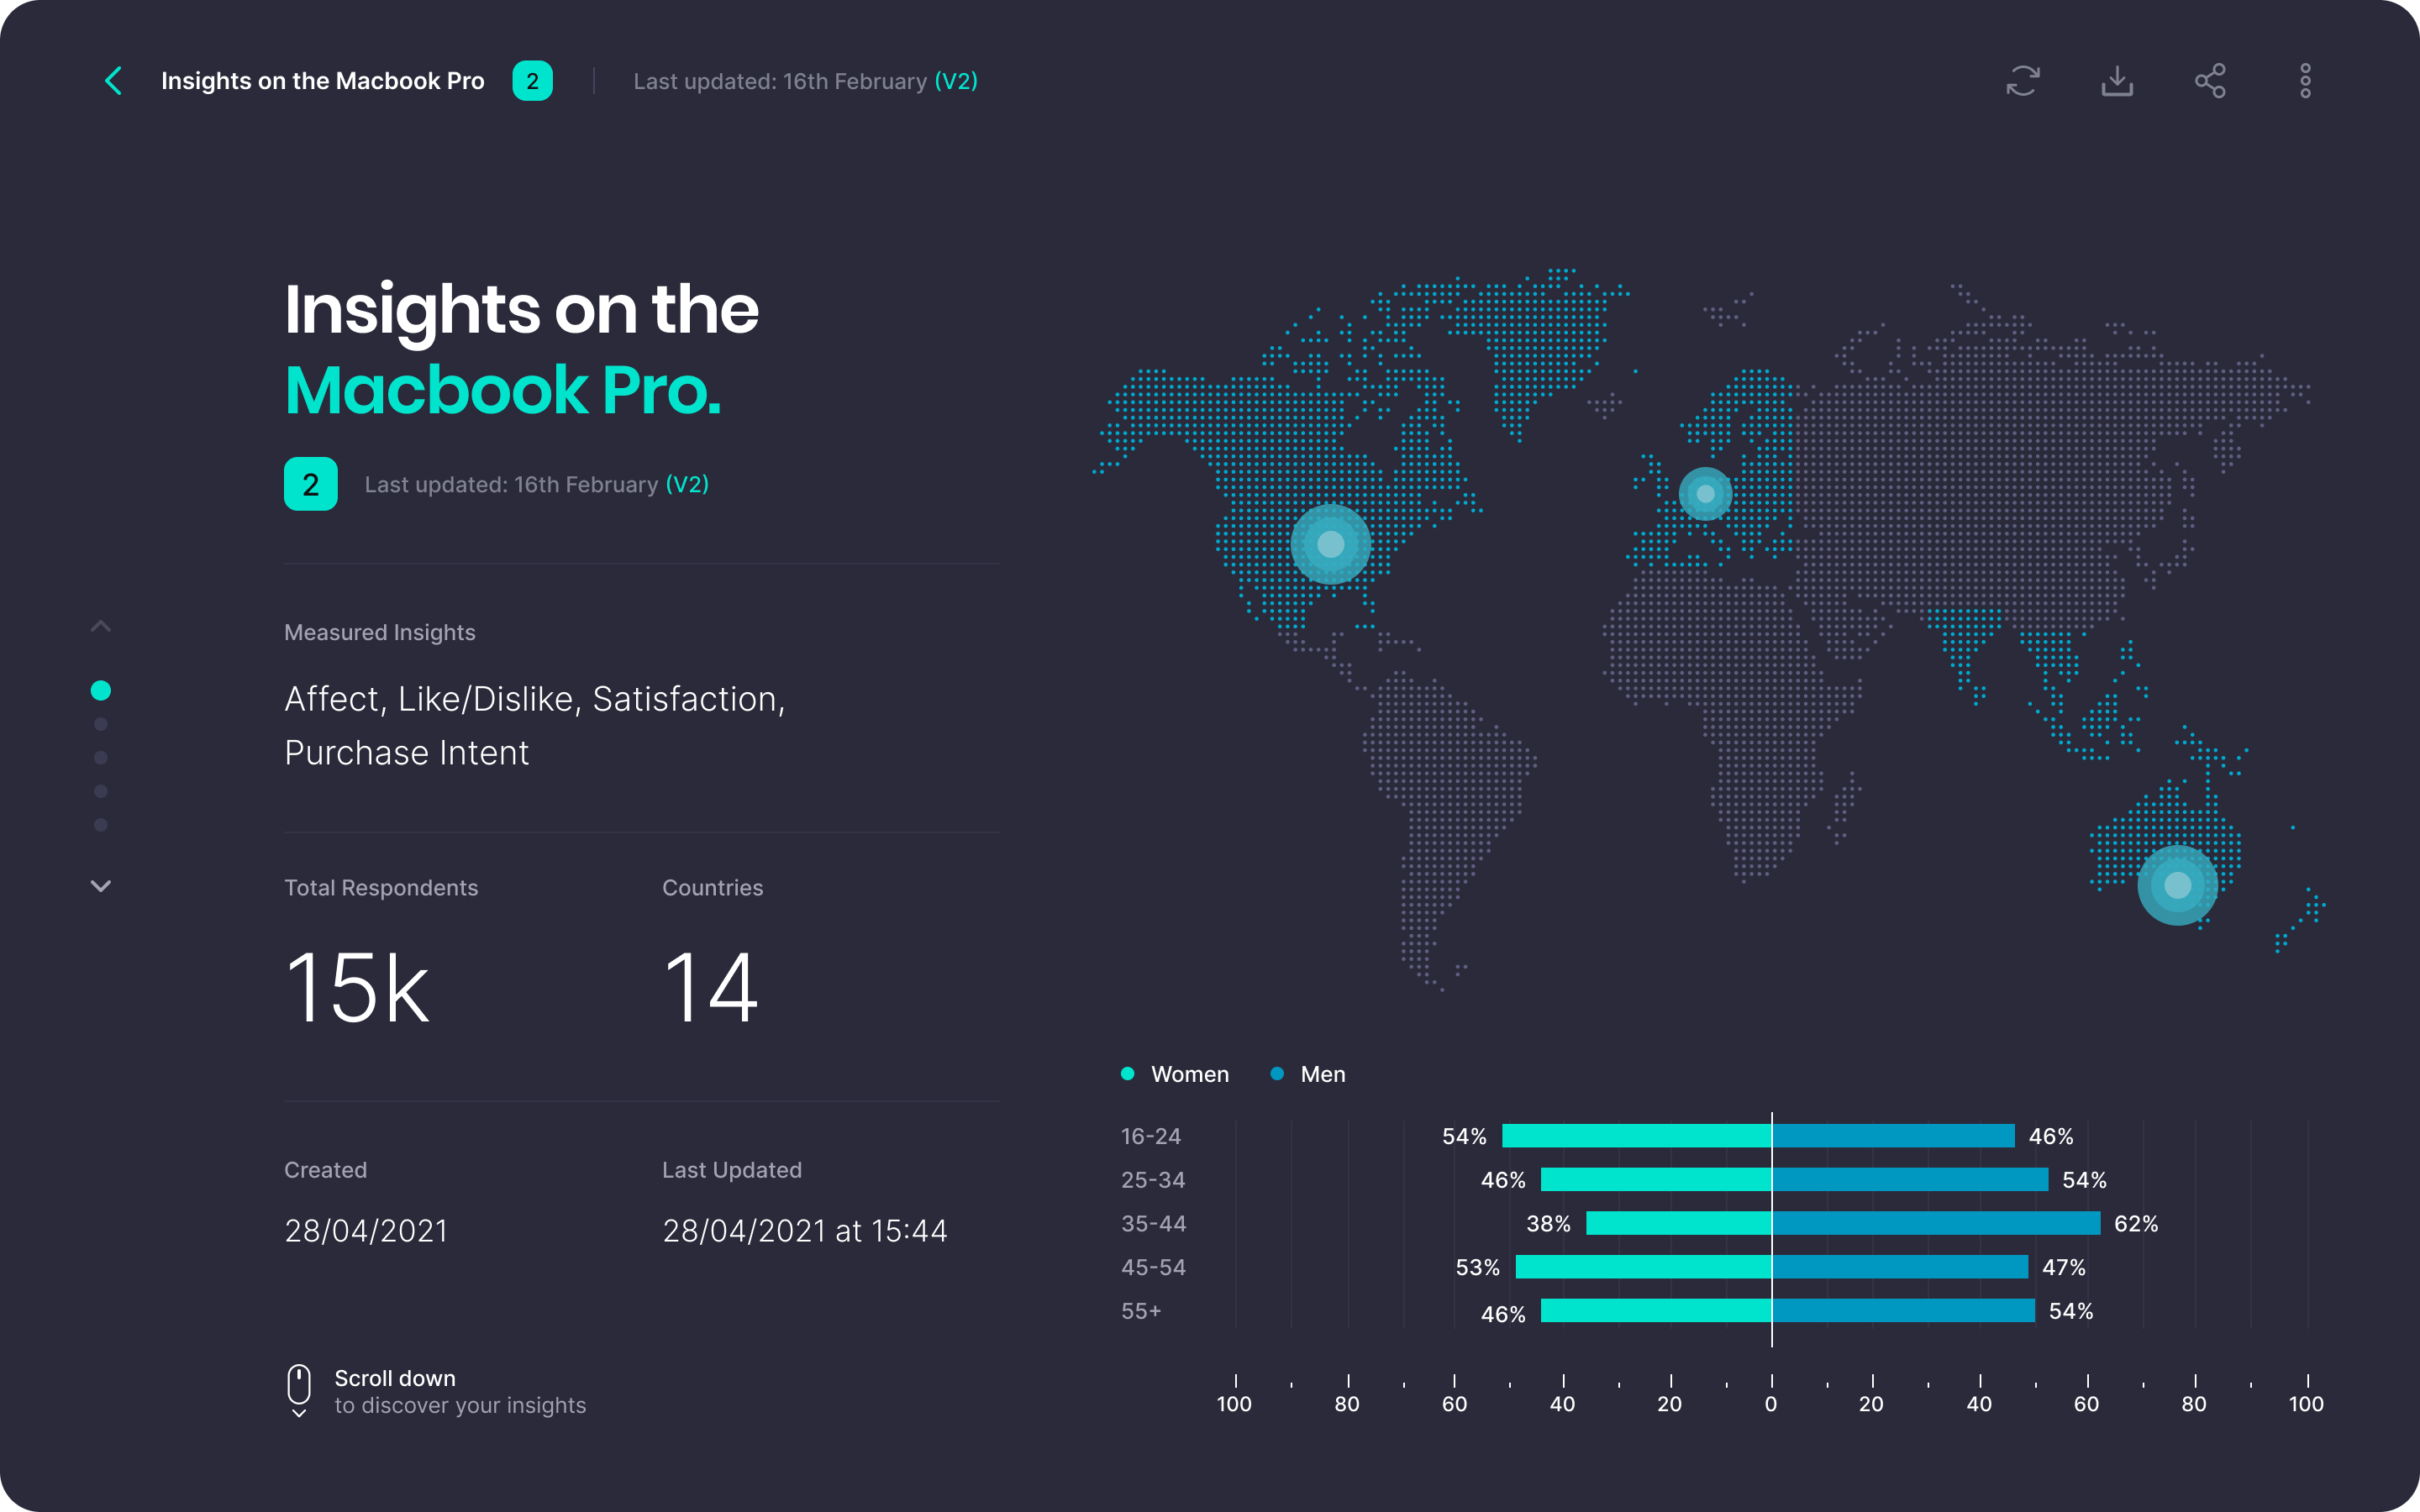2420x1512 pixels.
Task: Jump to the third page dot
Action: [x=101, y=758]
